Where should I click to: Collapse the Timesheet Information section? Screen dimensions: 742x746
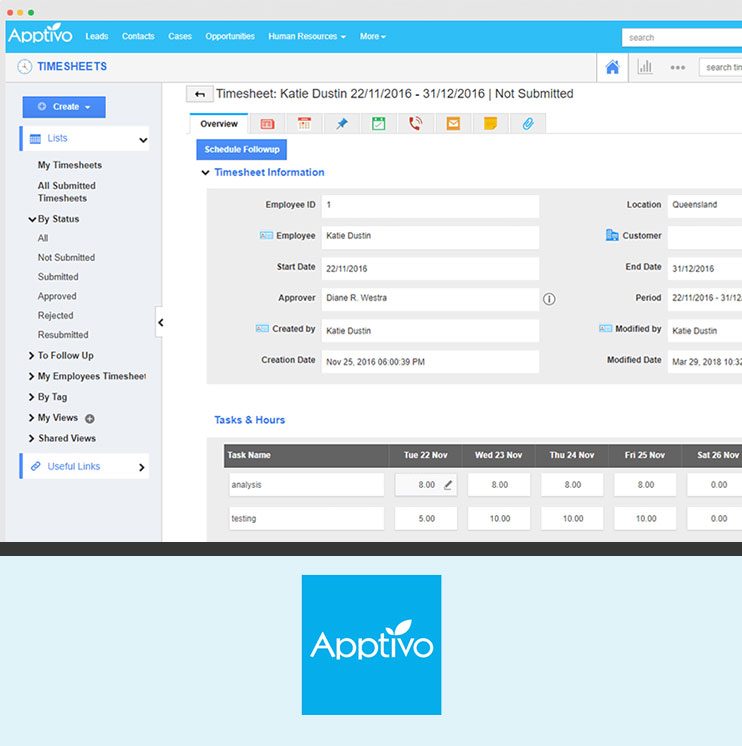[x=206, y=173]
